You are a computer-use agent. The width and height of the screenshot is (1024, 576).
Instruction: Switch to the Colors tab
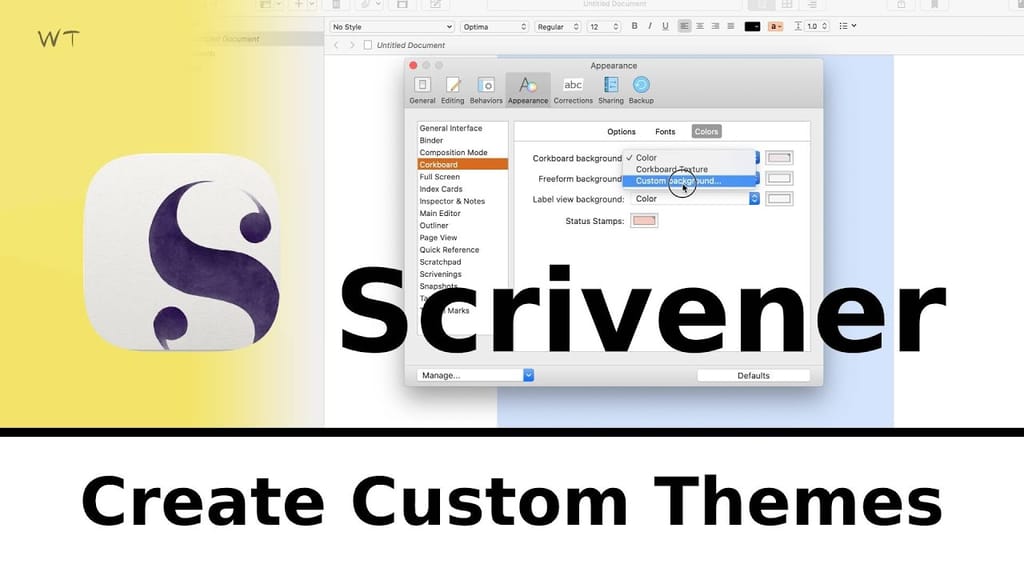(x=706, y=131)
